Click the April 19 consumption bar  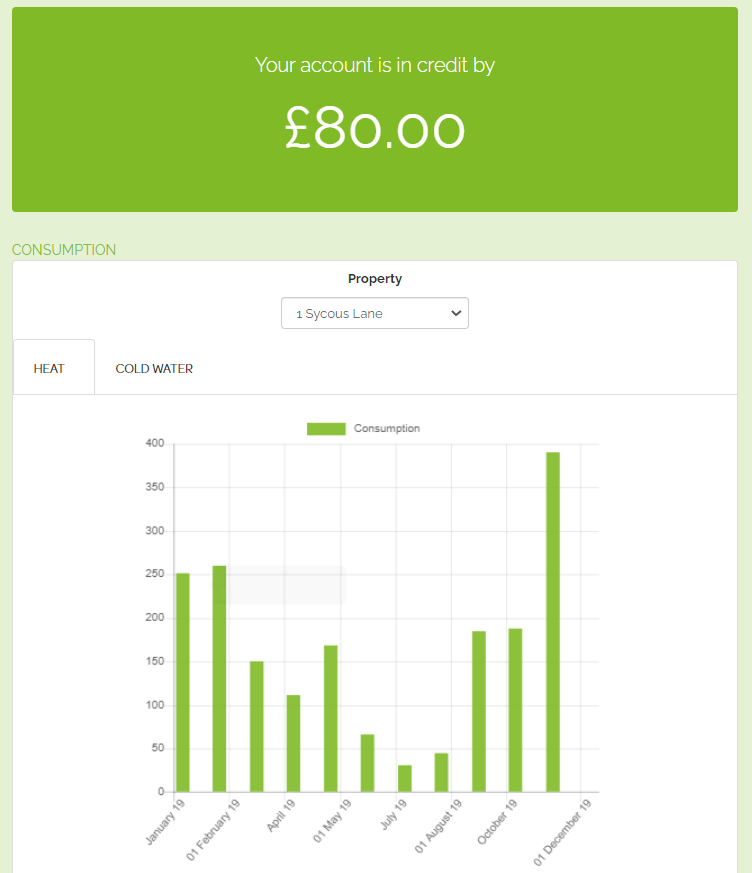click(x=293, y=744)
